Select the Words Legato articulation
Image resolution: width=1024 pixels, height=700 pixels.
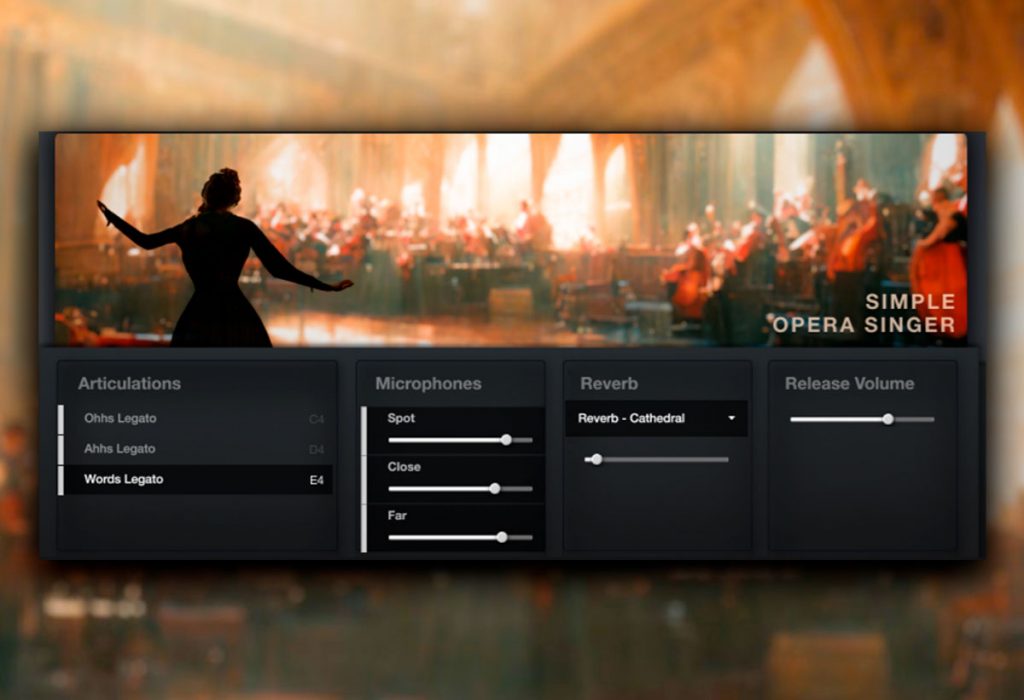coord(196,479)
